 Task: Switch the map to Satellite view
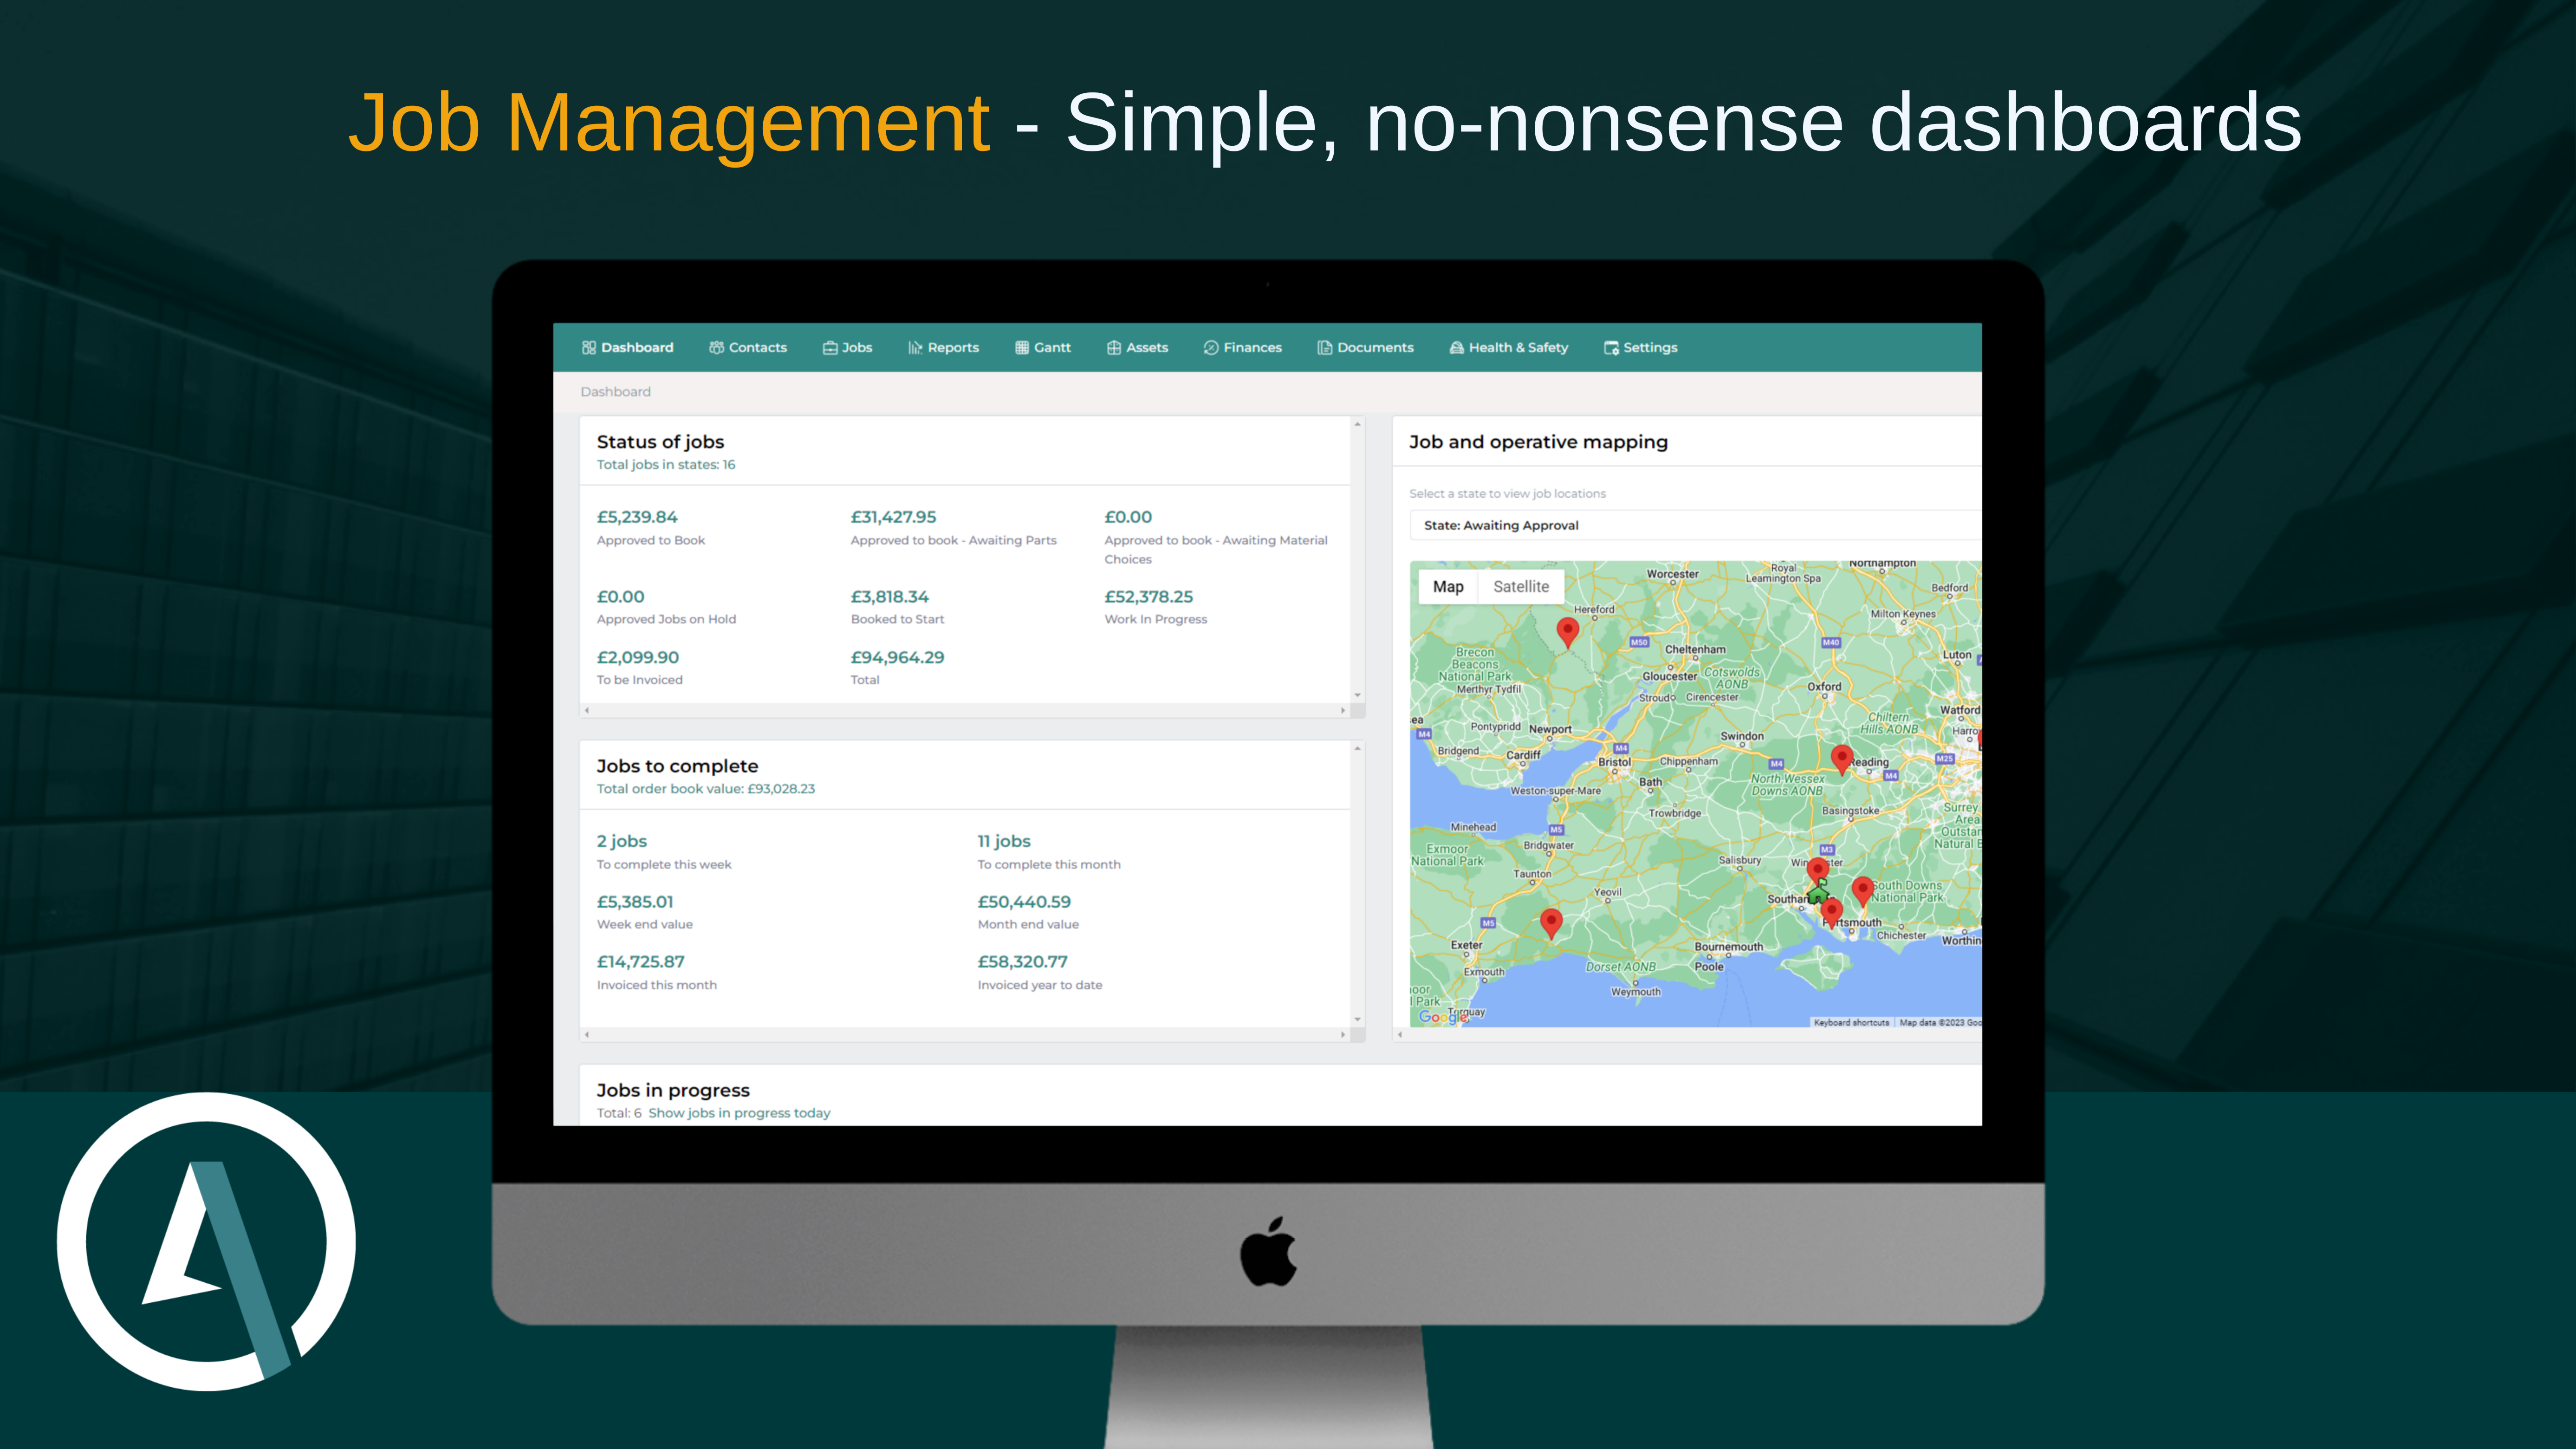pos(1521,586)
